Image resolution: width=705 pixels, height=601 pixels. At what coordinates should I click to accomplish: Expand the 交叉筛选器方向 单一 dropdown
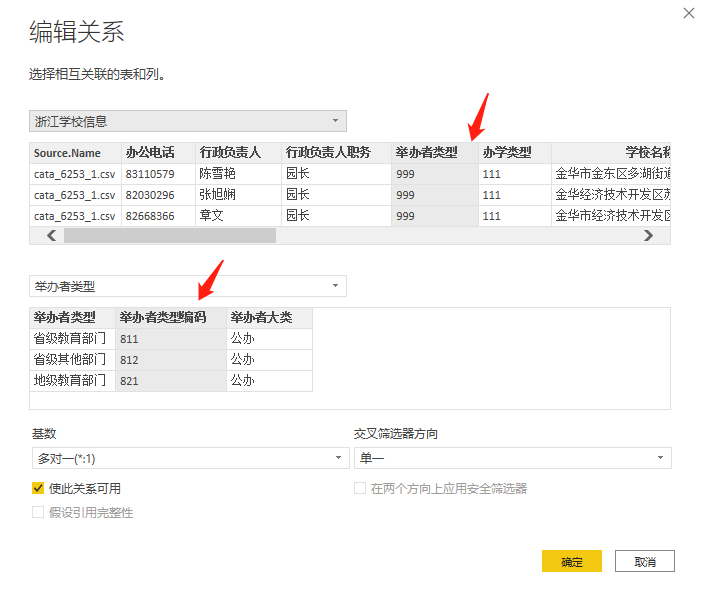click(x=512, y=458)
